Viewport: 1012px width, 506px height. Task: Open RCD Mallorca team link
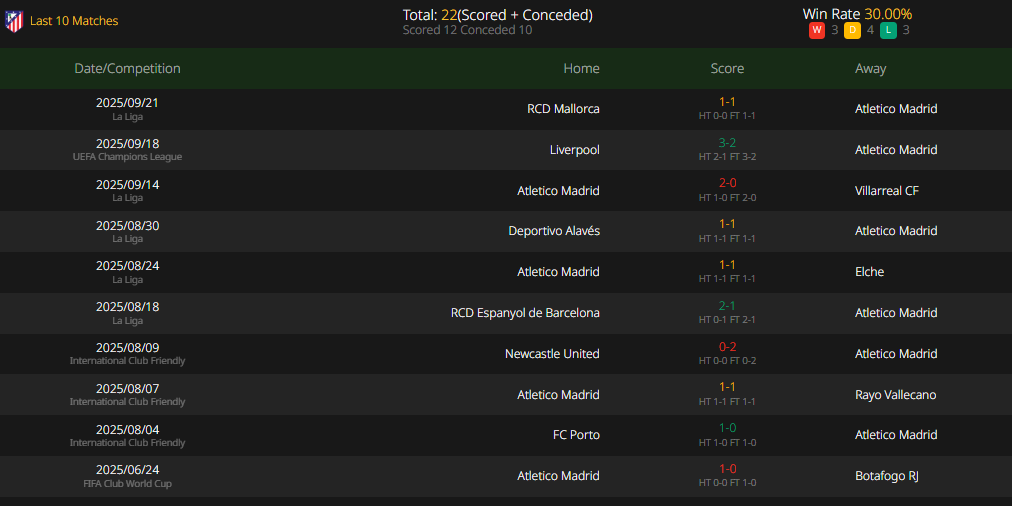click(x=563, y=109)
